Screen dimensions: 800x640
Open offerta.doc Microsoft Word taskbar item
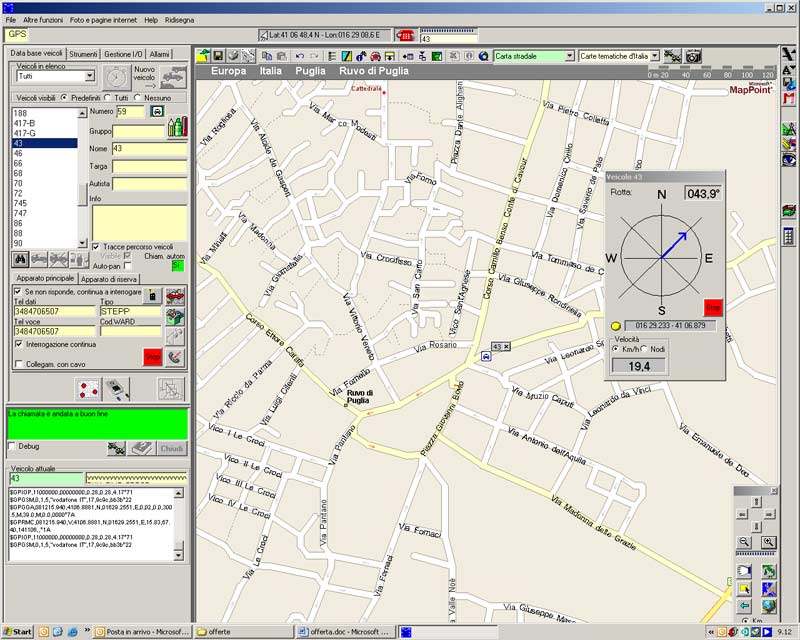click(345, 632)
